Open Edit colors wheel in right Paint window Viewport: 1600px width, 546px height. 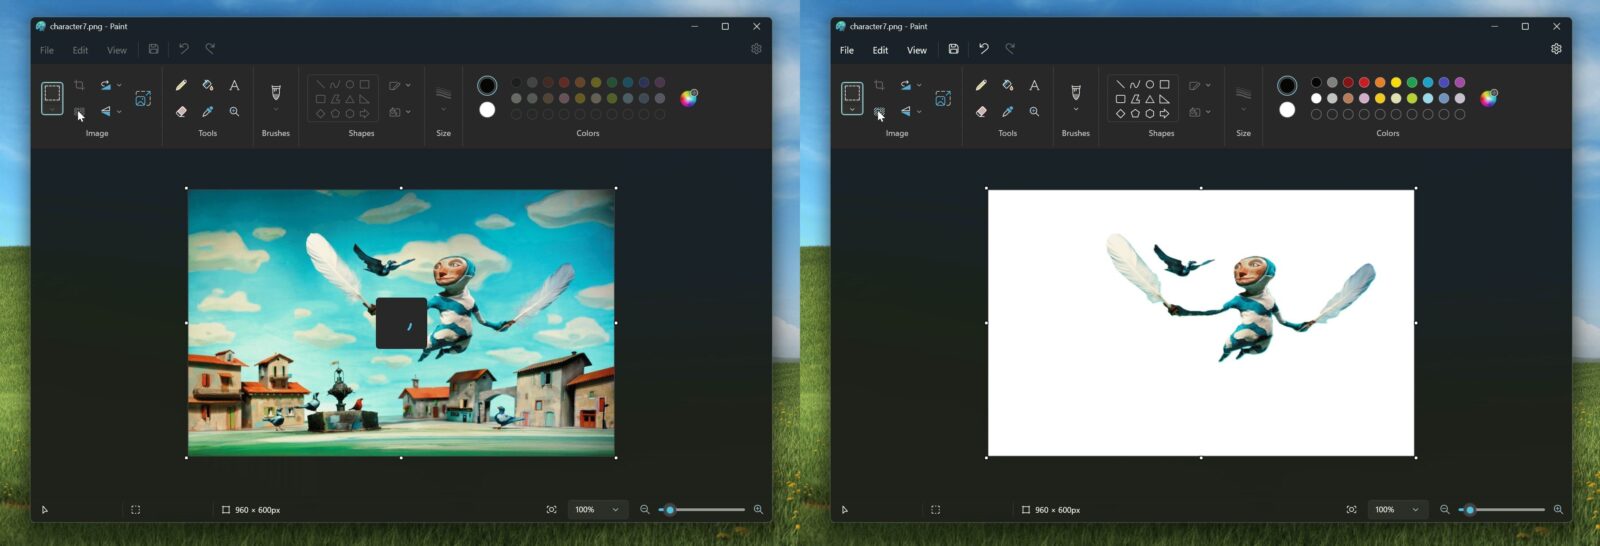coord(1489,98)
